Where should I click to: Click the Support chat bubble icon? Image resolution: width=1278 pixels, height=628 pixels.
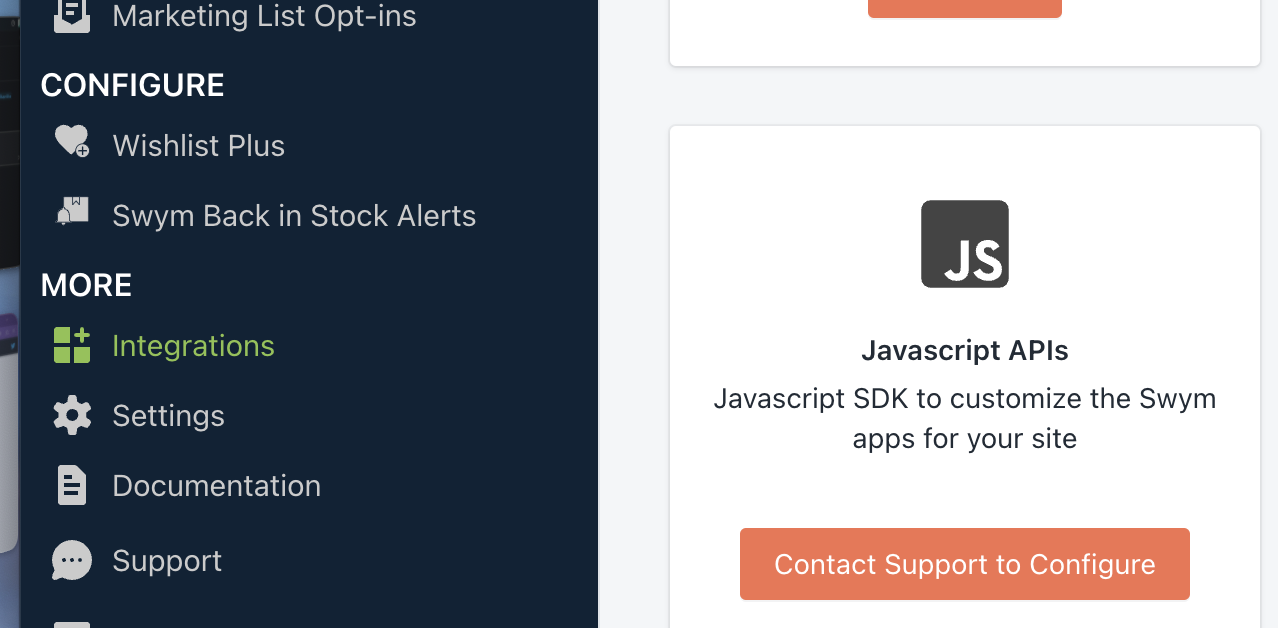click(x=72, y=561)
